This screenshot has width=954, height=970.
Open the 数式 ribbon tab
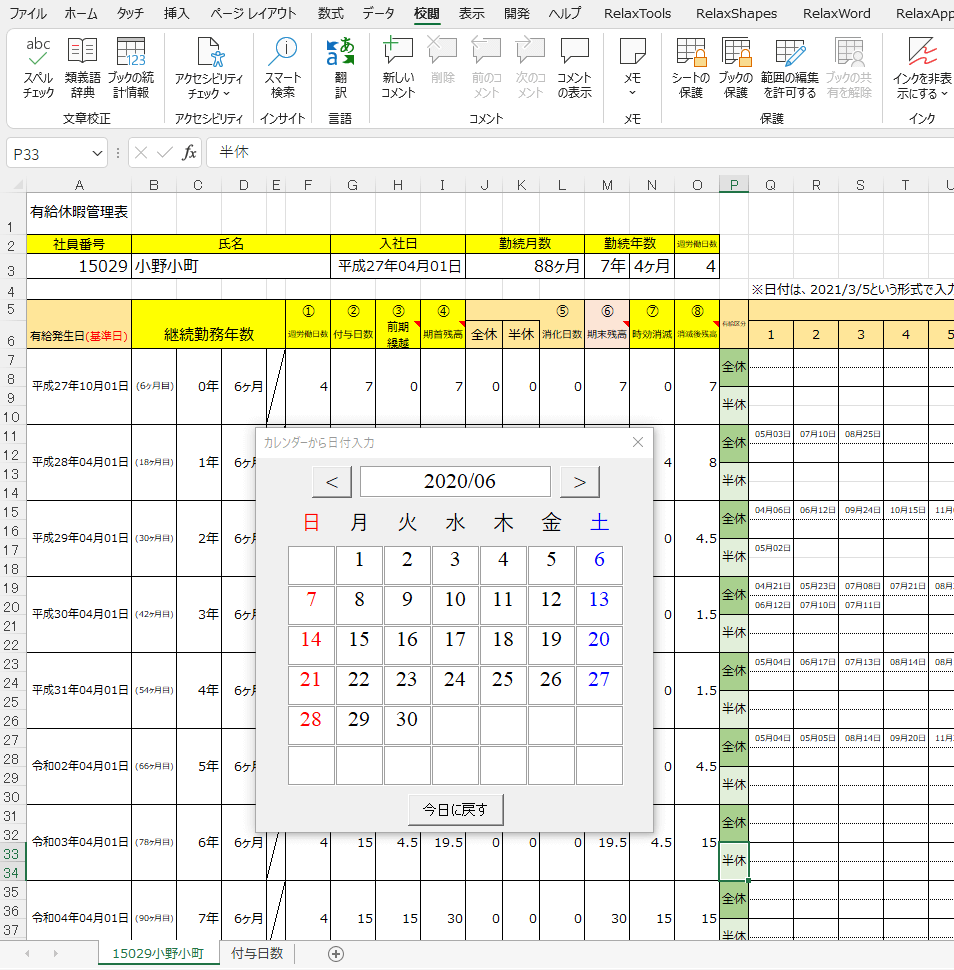pyautogui.click(x=331, y=13)
